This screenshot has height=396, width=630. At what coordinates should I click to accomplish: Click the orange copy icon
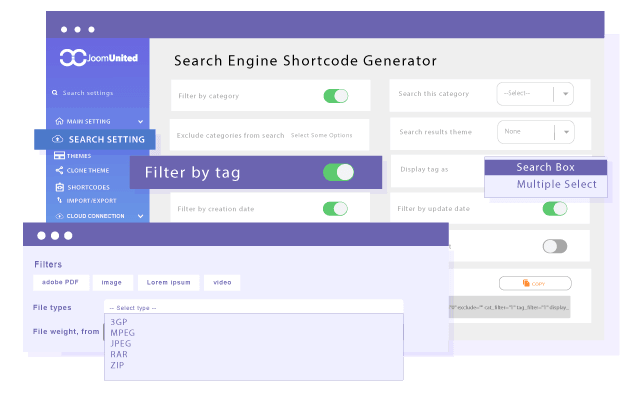click(526, 283)
